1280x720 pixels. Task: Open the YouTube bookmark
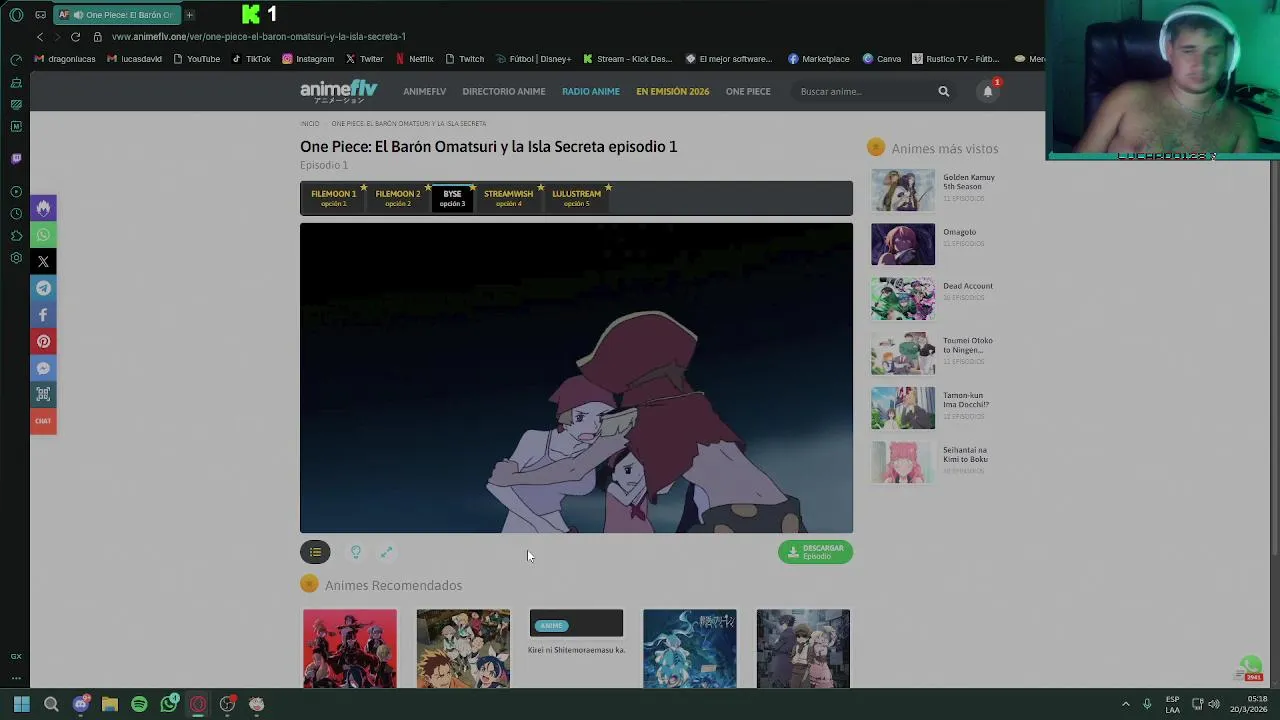(x=196, y=59)
